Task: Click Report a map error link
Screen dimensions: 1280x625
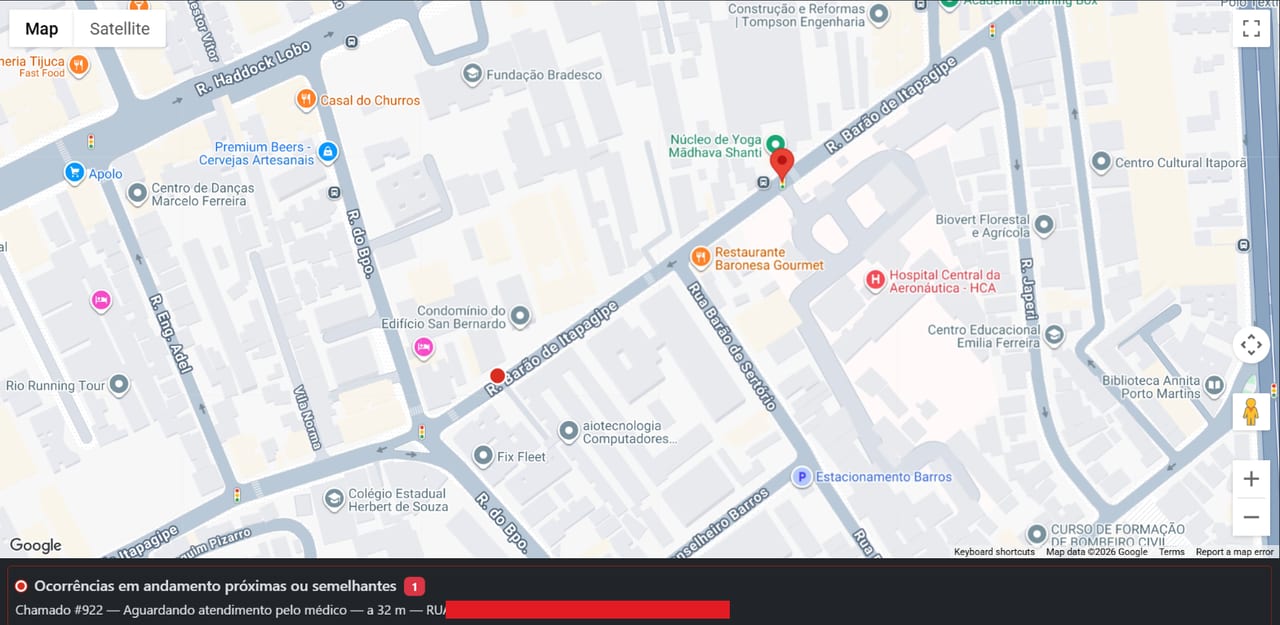Action: (x=1235, y=552)
